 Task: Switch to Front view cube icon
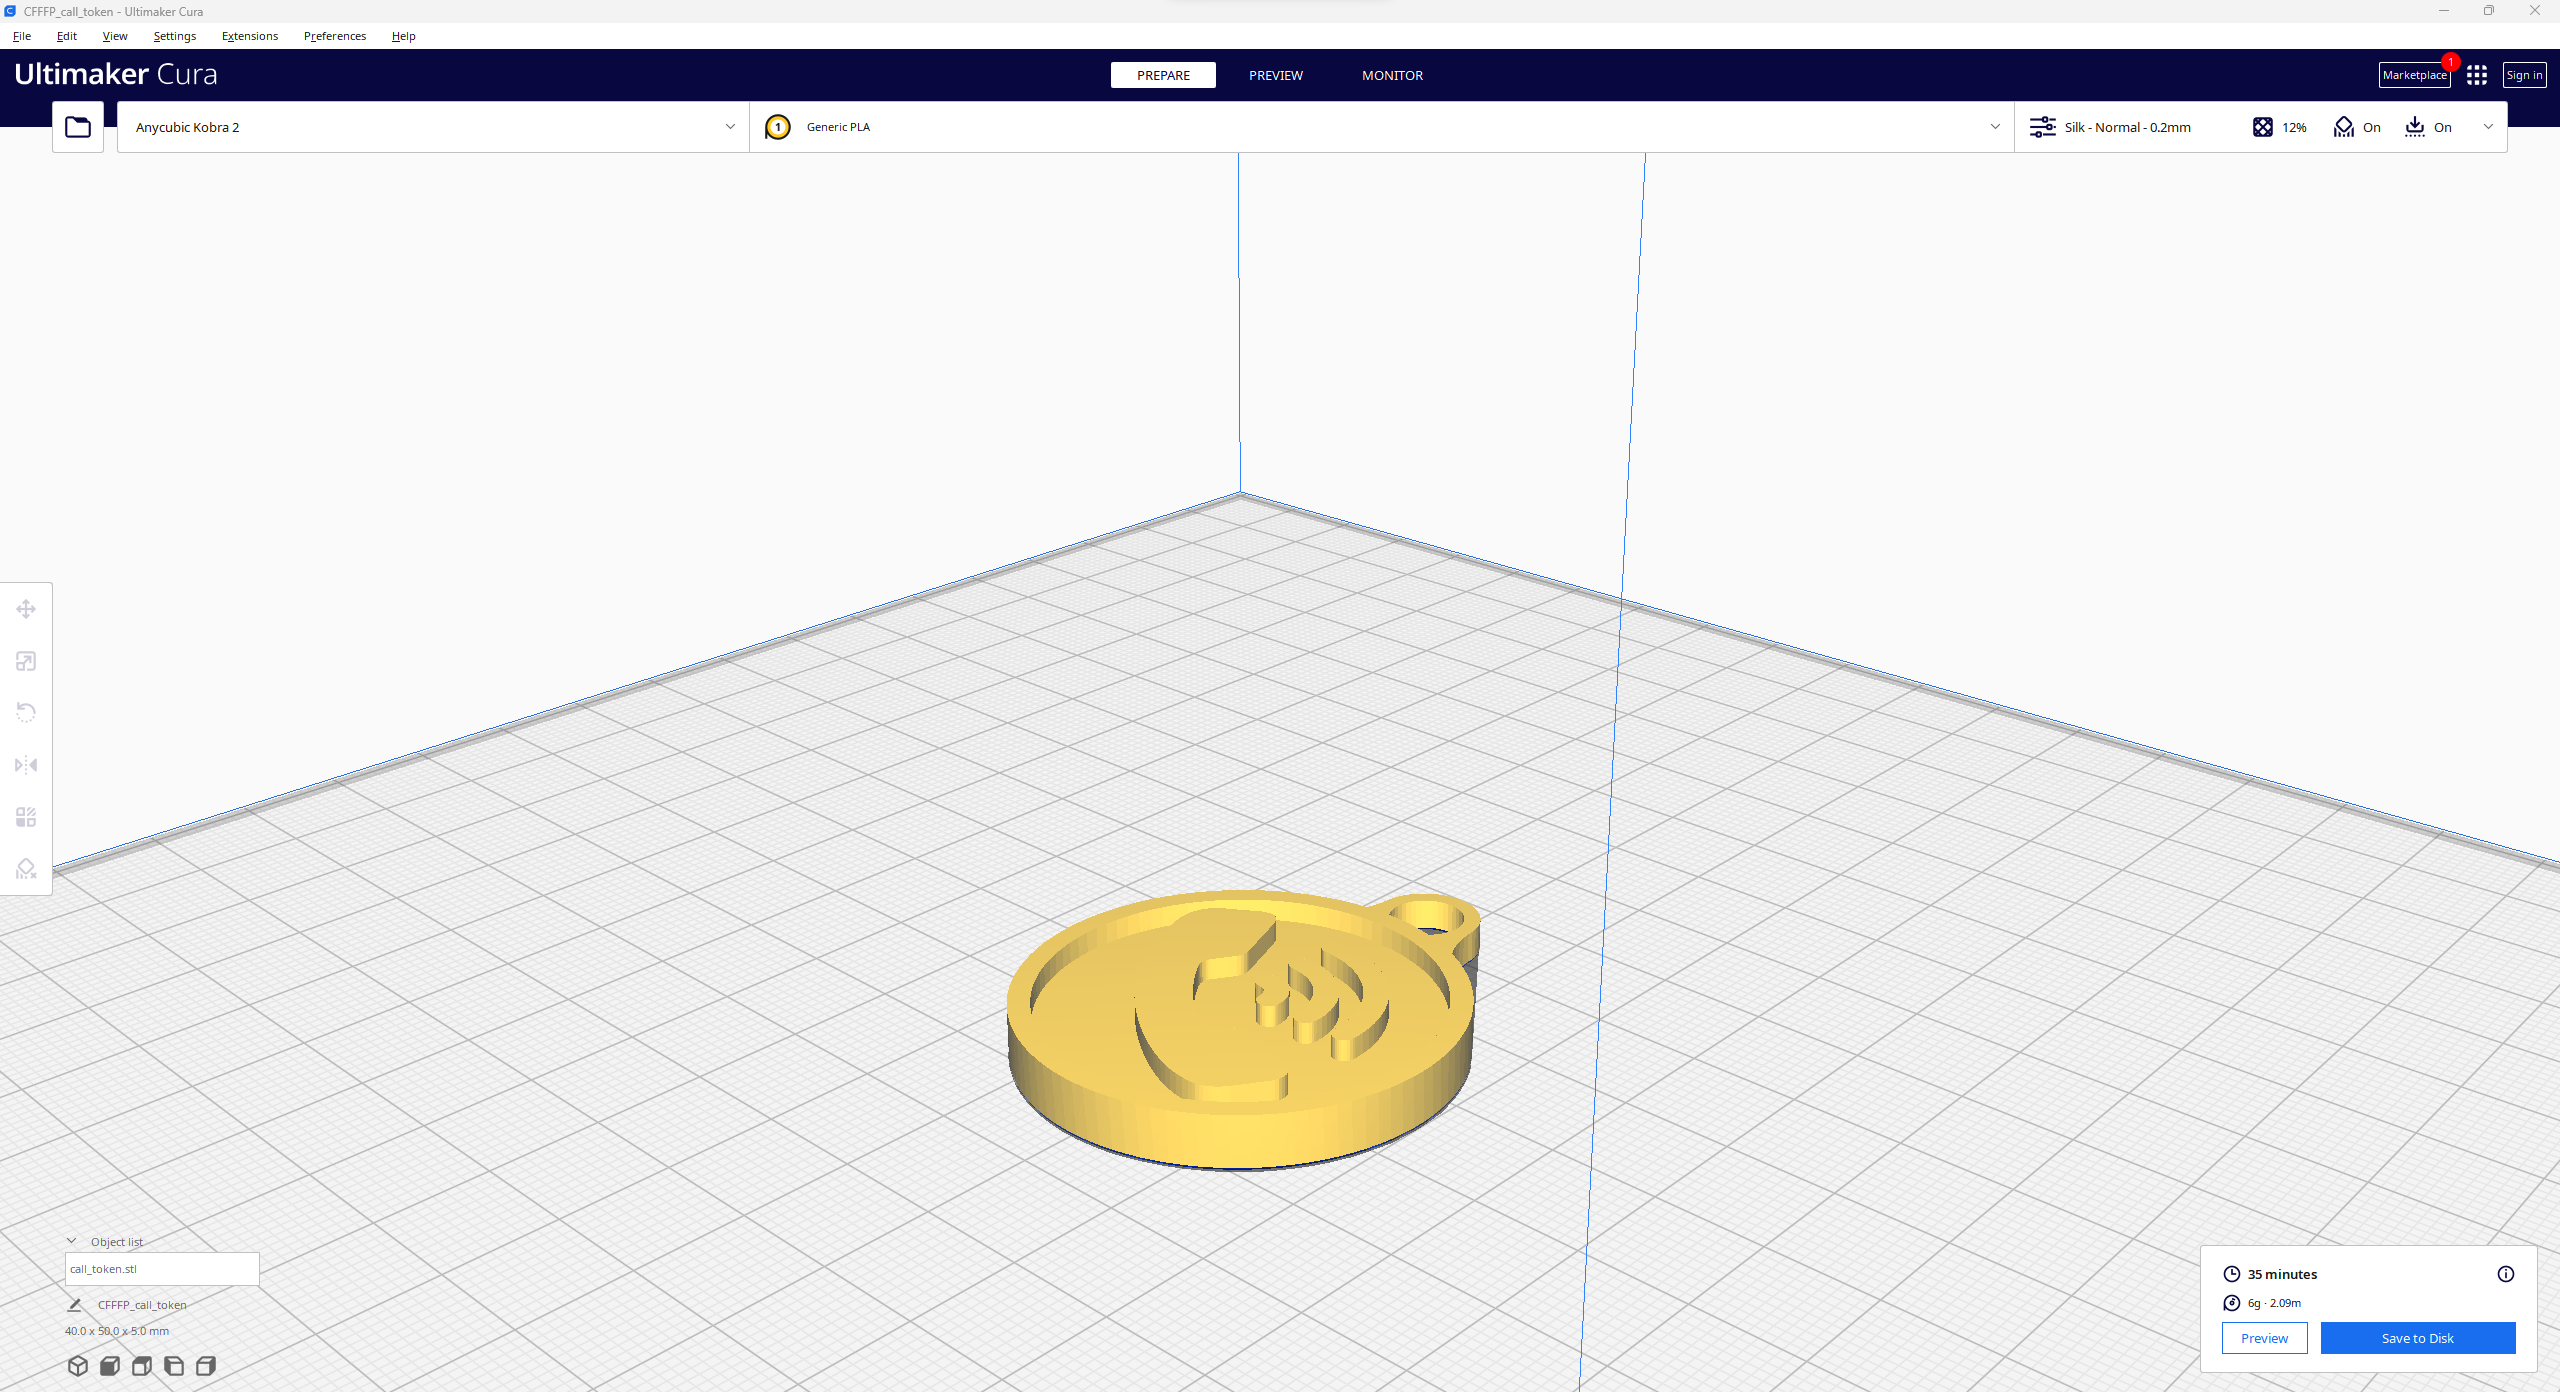click(x=110, y=1366)
